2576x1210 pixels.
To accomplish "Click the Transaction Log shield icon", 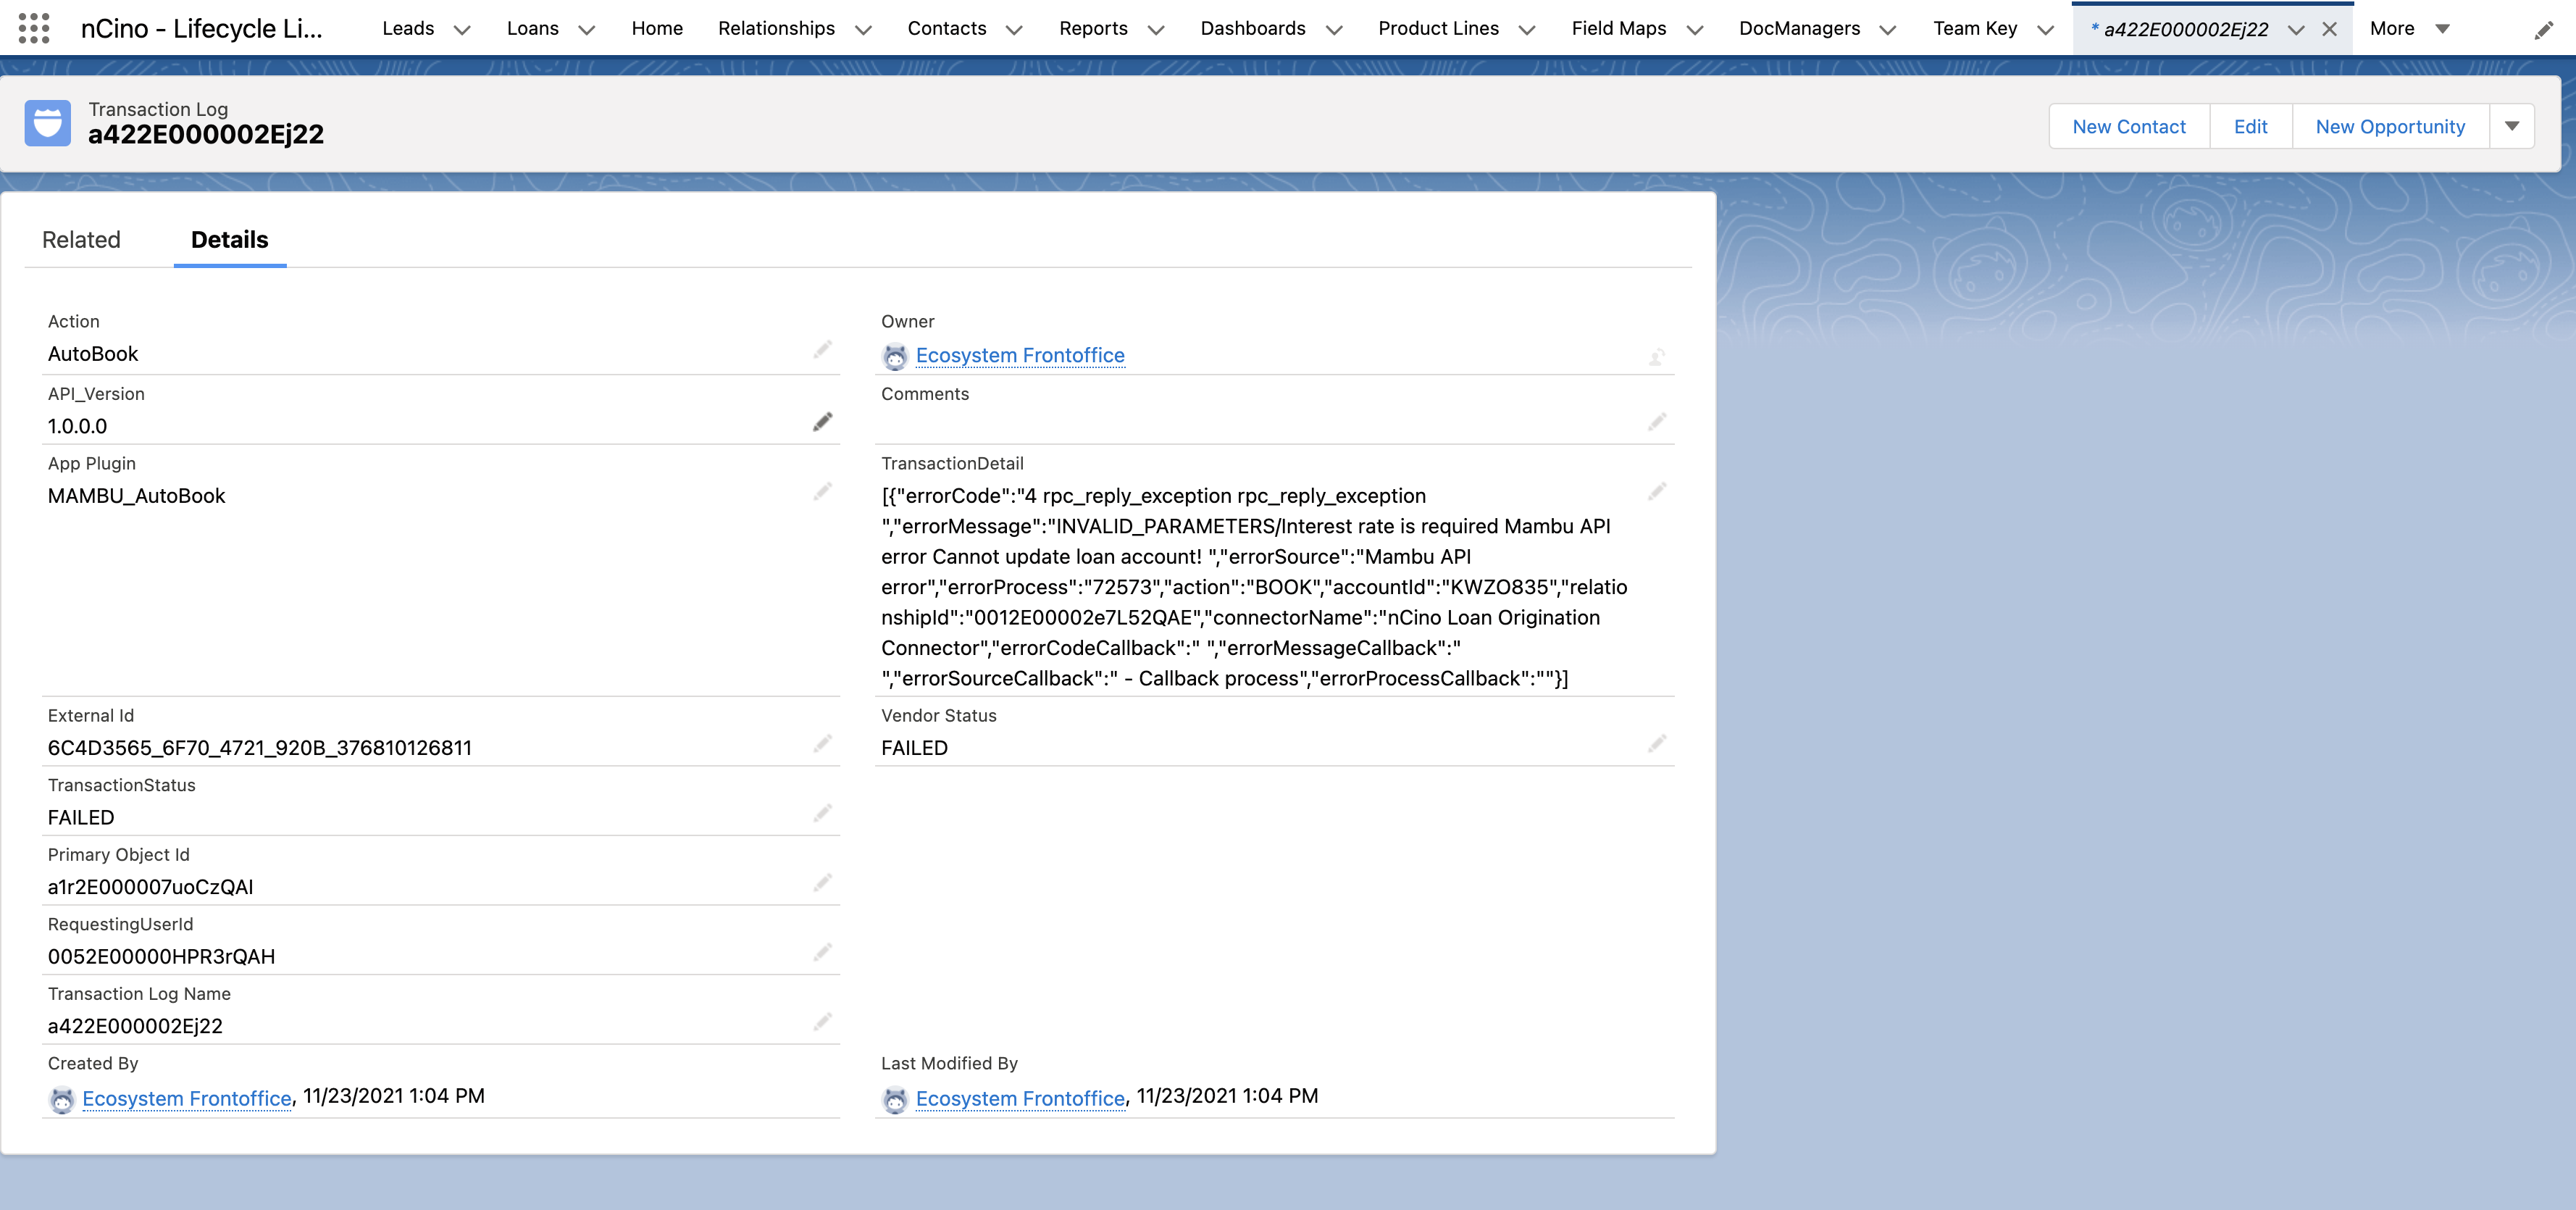I will tap(47, 122).
